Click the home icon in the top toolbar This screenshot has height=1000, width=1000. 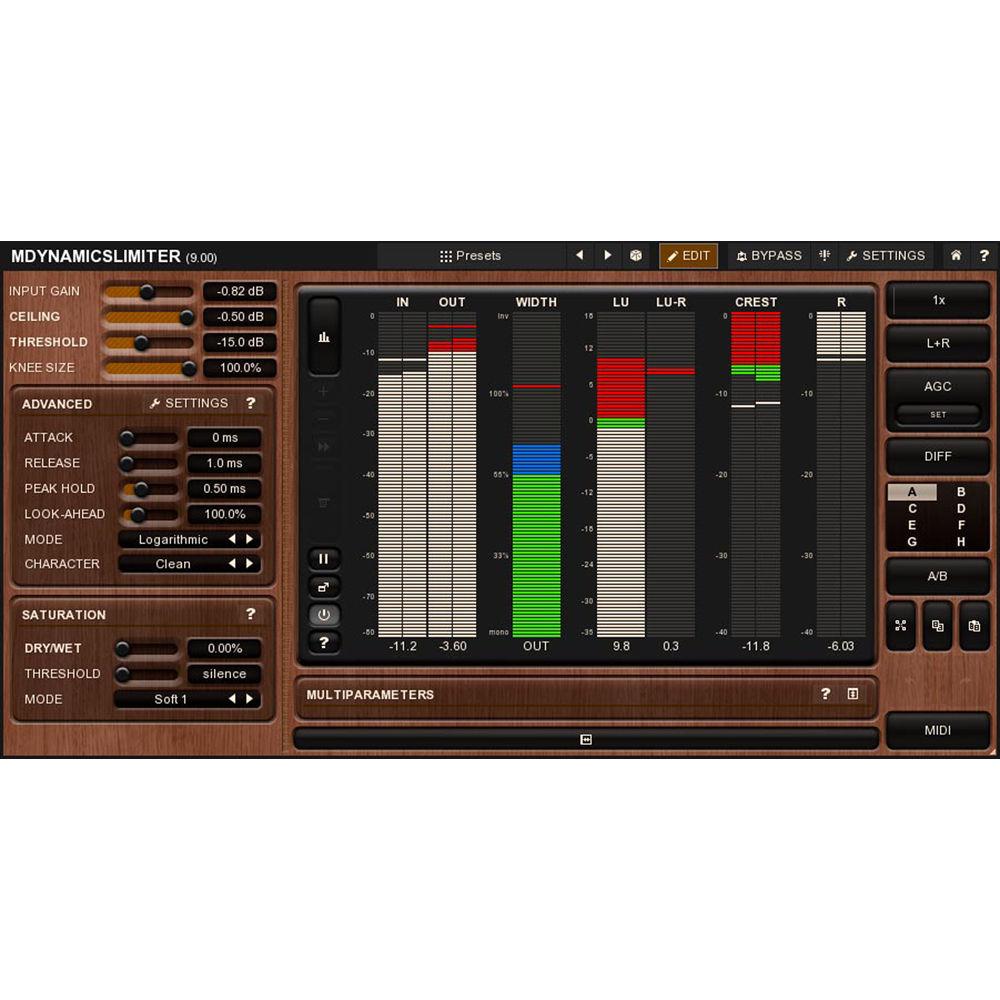[957, 255]
